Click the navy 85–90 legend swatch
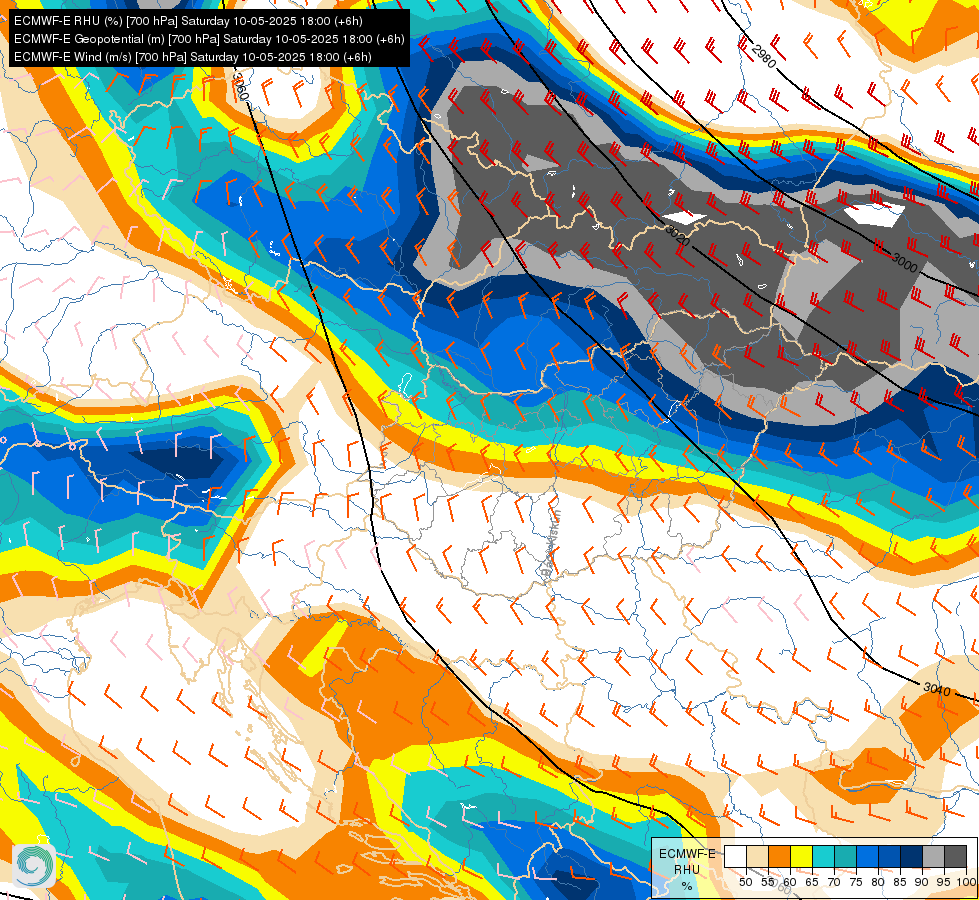This screenshot has width=979, height=900. 912,856
